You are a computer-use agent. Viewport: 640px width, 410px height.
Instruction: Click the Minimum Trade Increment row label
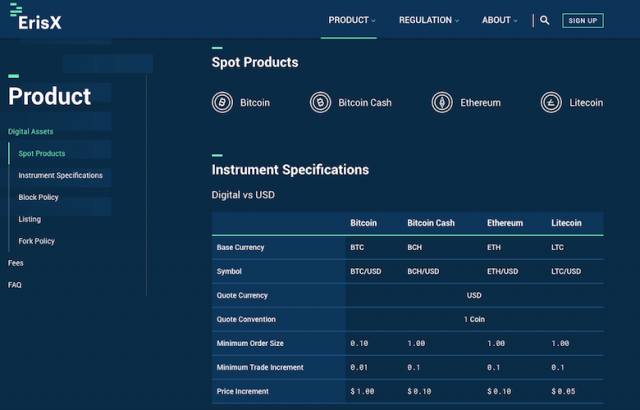[x=260, y=367]
